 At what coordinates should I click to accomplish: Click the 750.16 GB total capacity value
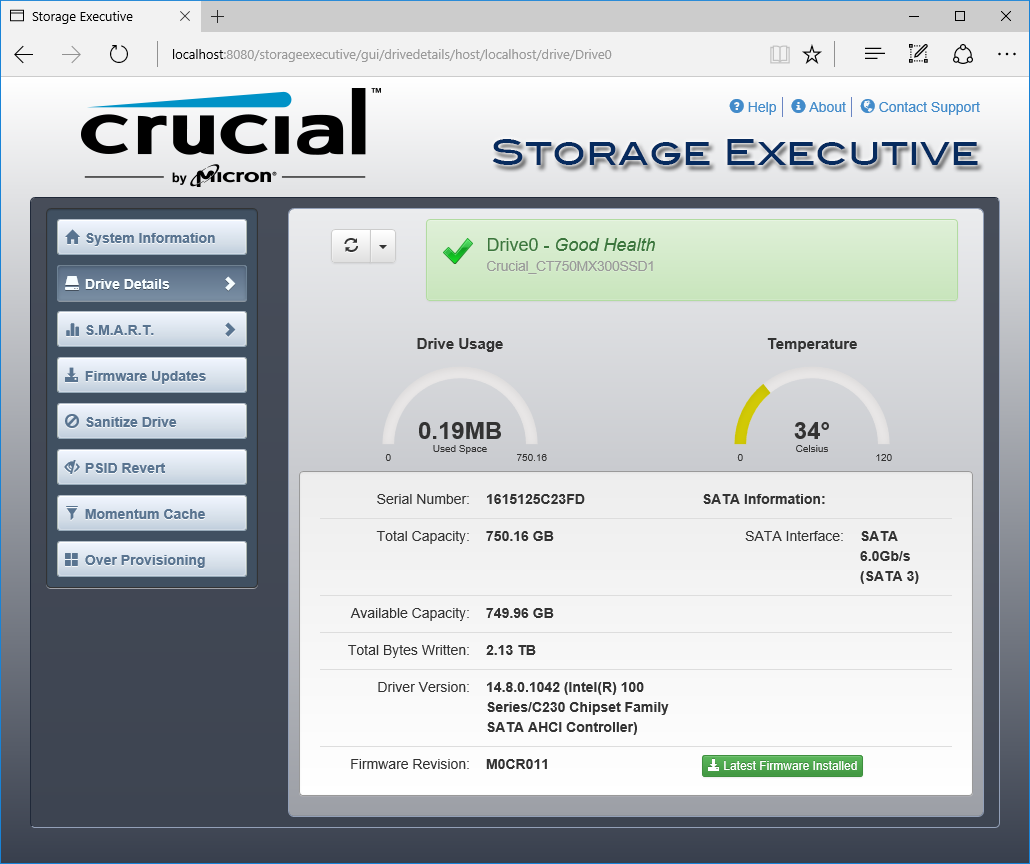click(x=520, y=536)
